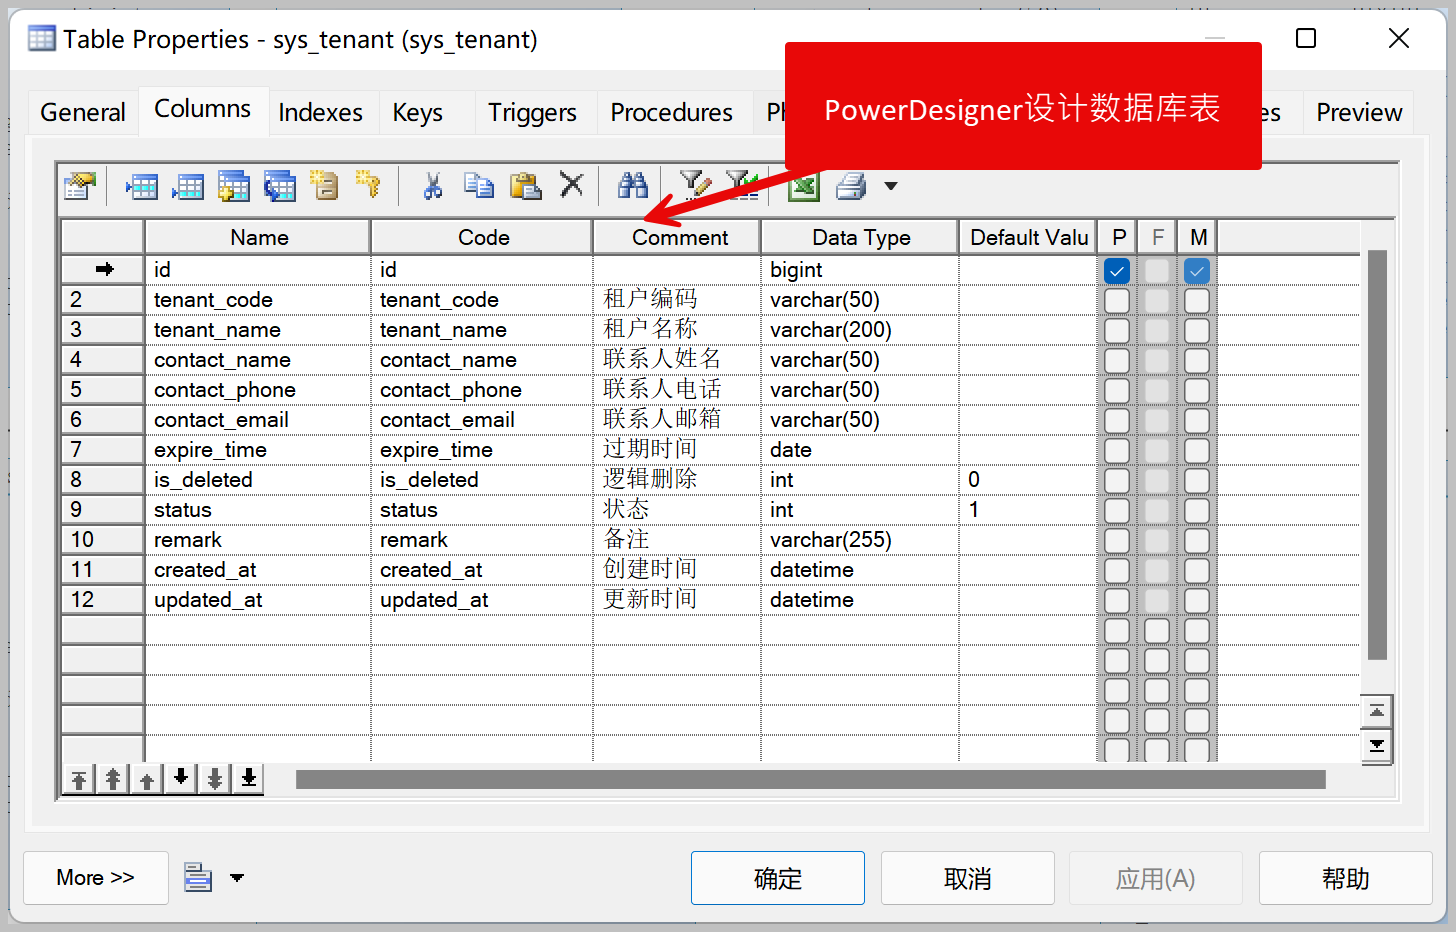
Task: Click the 确定 button
Action: pyautogui.click(x=777, y=878)
